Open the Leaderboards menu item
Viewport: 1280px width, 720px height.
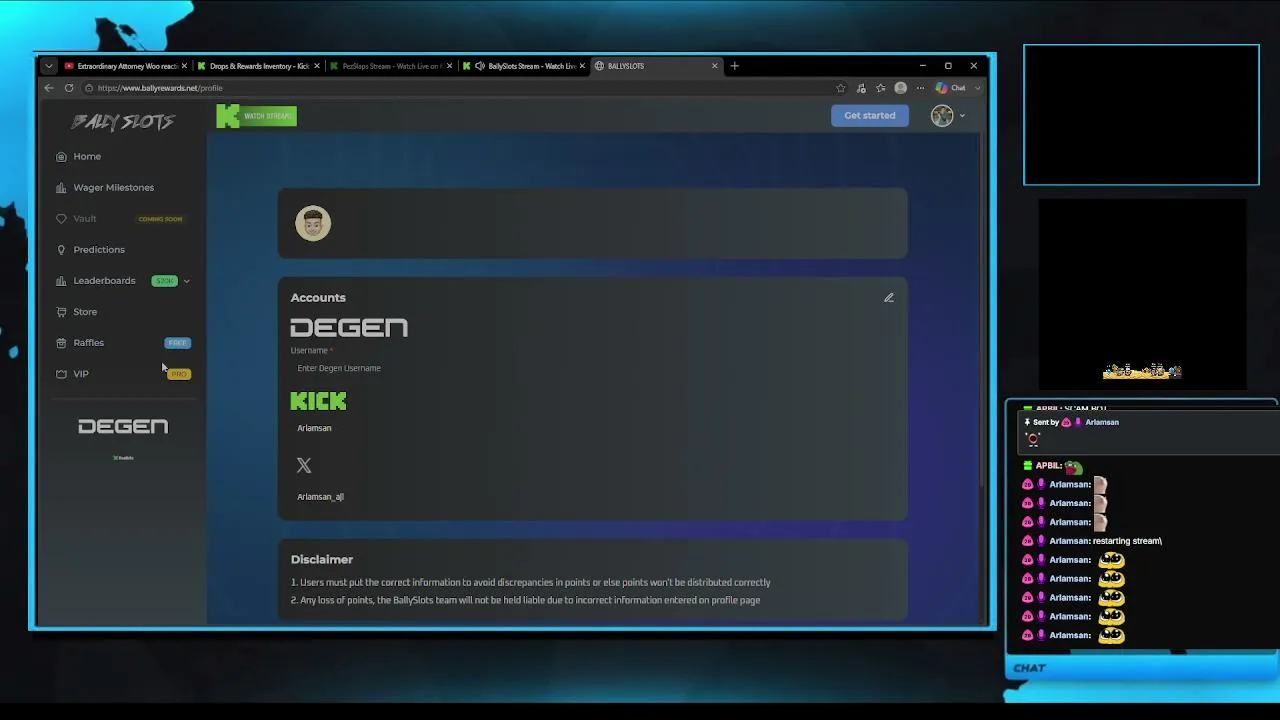pos(104,281)
